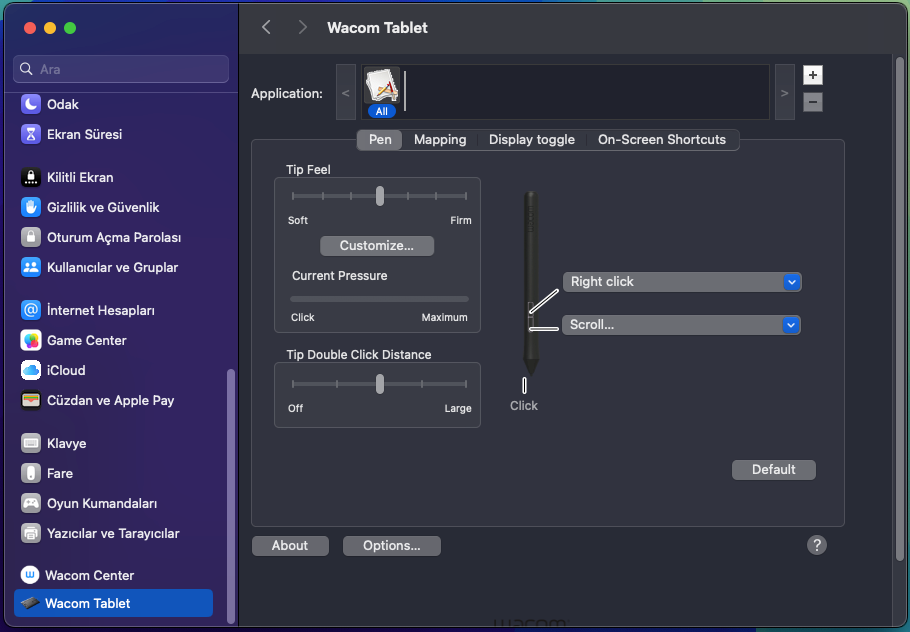
Task: Select Fare label in sidebar
Action: (60, 474)
